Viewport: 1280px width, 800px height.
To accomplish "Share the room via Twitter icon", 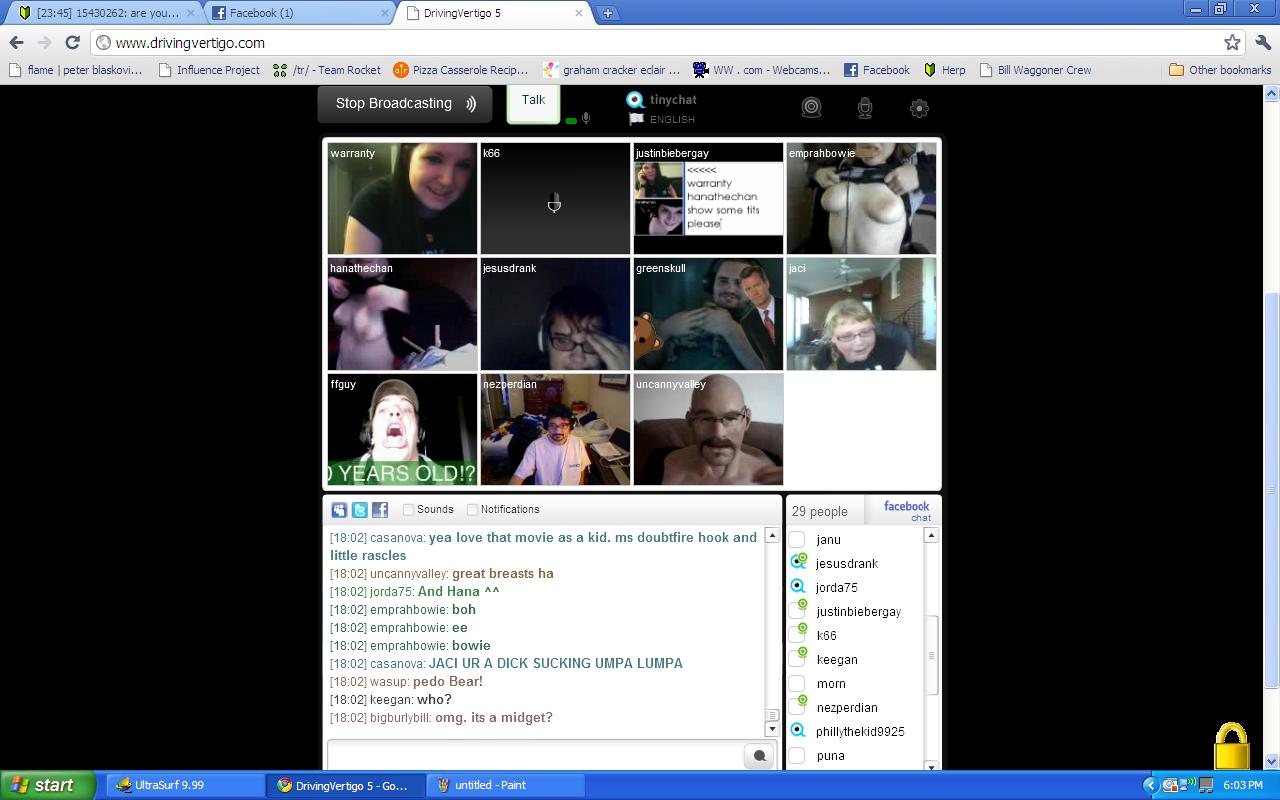I will (x=360, y=510).
